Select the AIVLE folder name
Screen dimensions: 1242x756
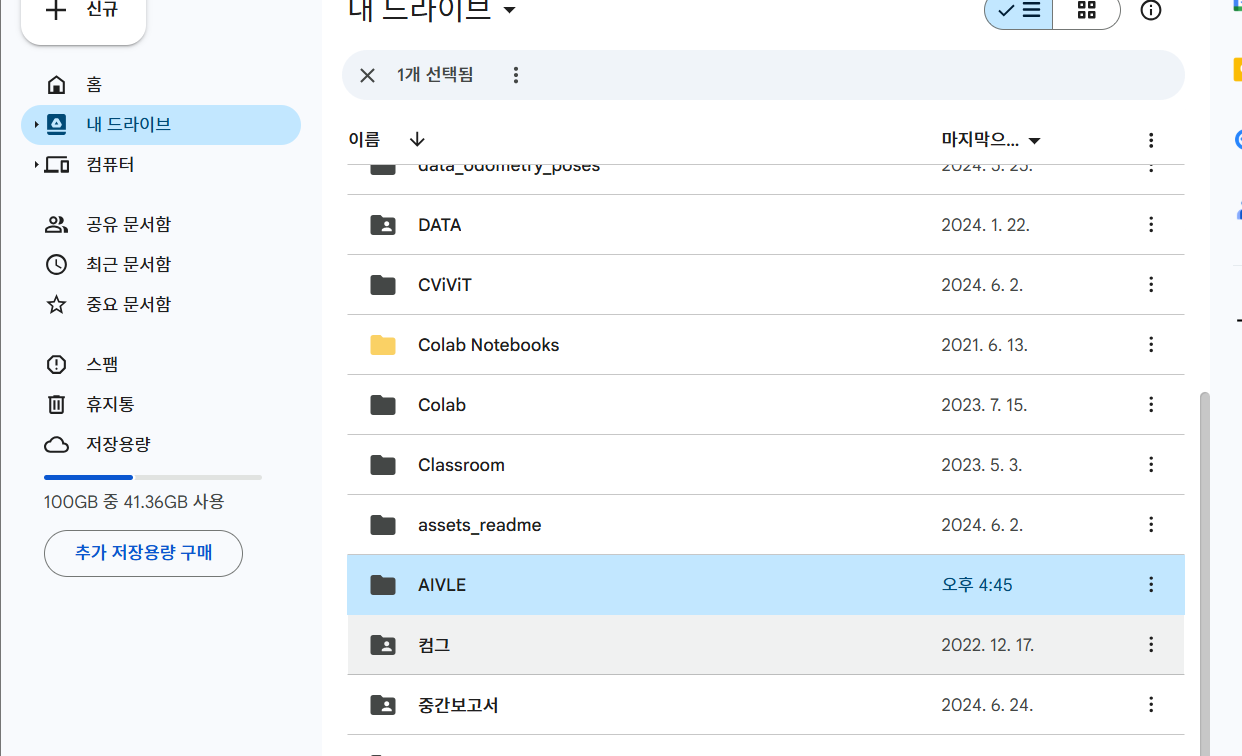pos(442,585)
